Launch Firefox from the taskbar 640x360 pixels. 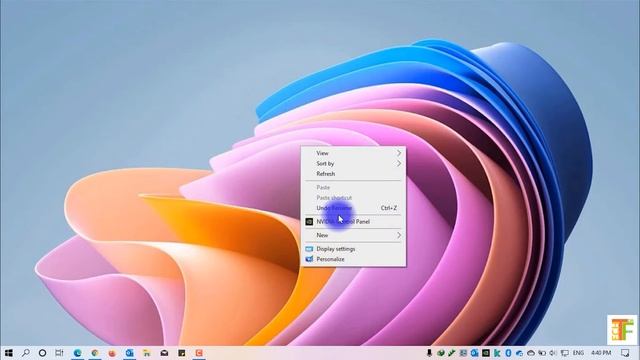pos(112,353)
